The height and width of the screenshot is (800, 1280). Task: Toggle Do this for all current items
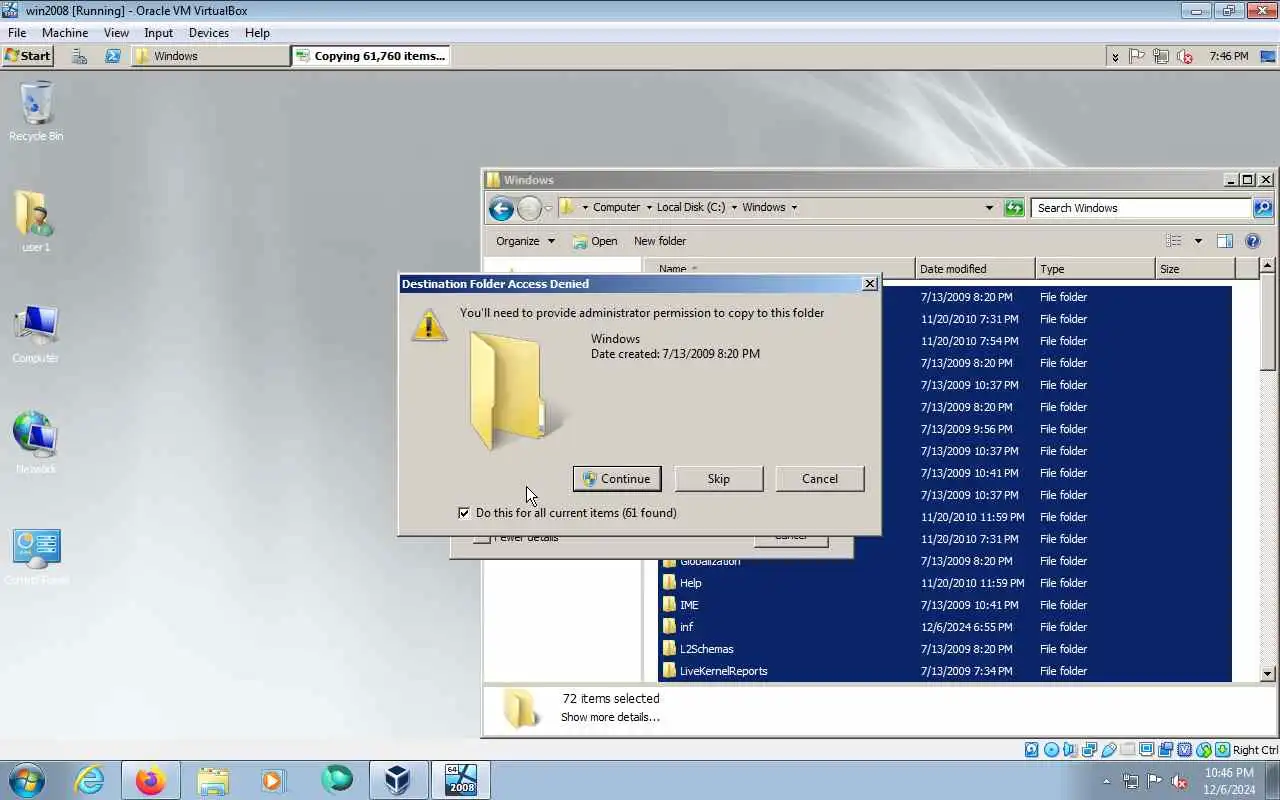coord(464,513)
